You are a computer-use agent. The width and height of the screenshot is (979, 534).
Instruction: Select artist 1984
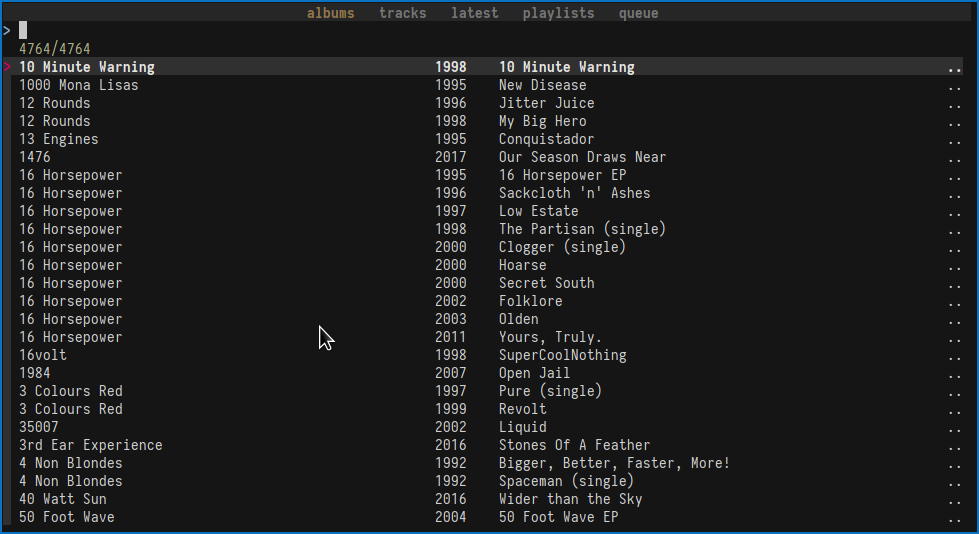[x=35, y=373]
